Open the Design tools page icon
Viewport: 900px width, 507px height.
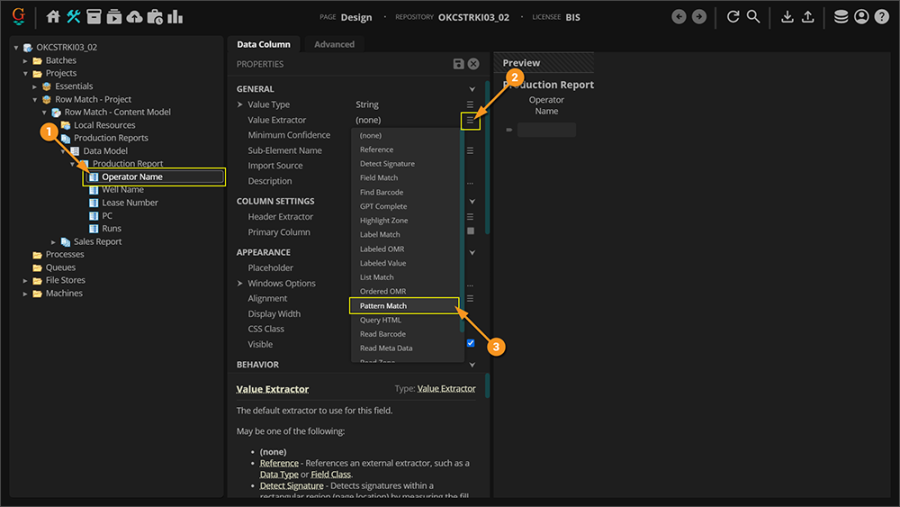pyautogui.click(x=74, y=17)
